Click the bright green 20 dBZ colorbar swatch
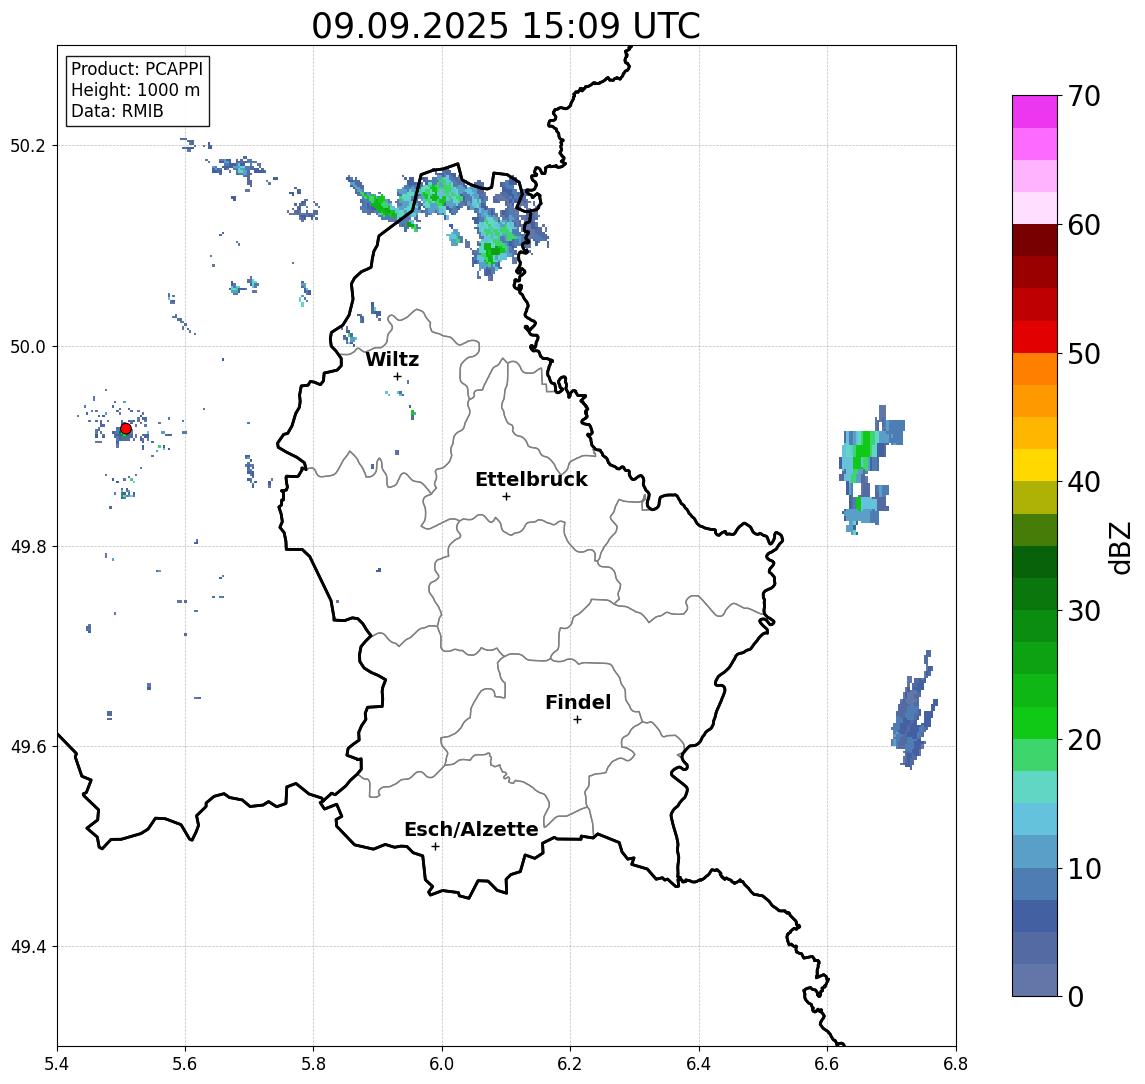This screenshot has height=1084, width=1145. click(1035, 722)
